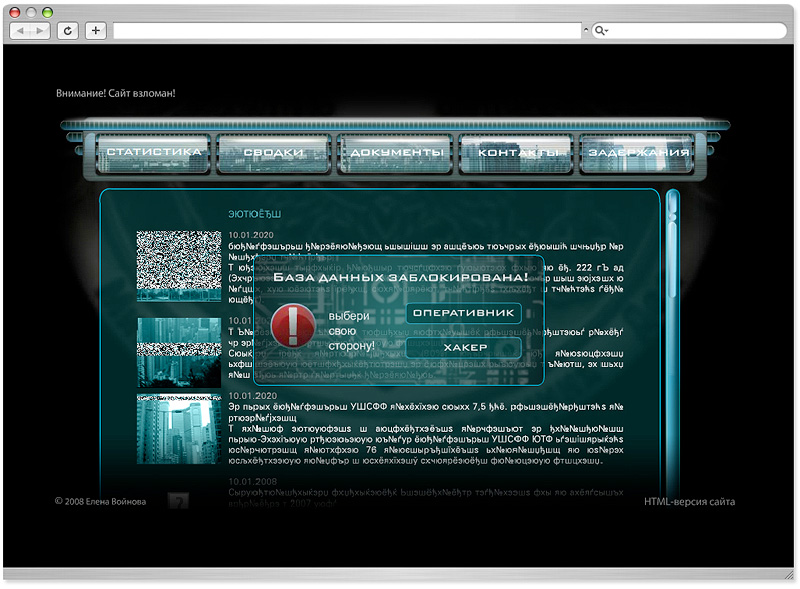Open the search magnifier dropdown

(601, 31)
